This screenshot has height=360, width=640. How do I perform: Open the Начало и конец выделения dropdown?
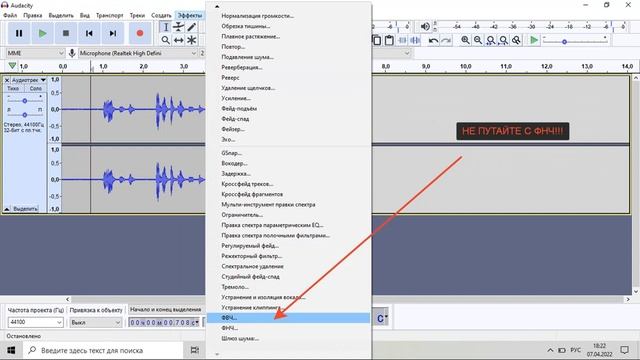click(x=166, y=309)
